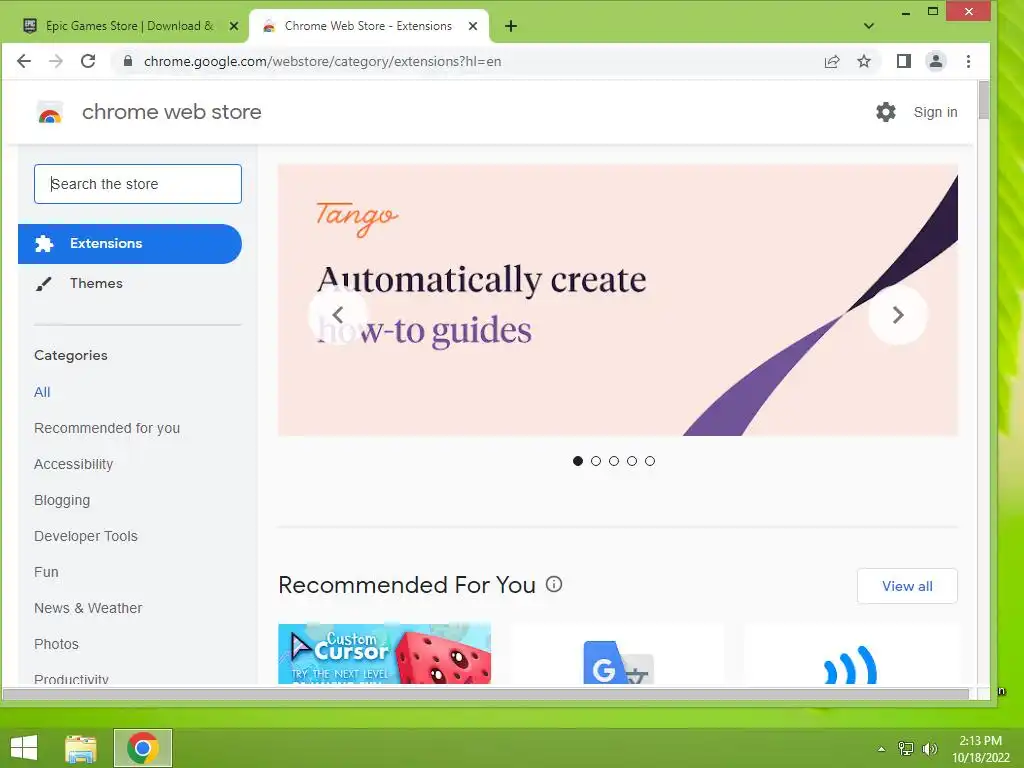Open the Developer Tools category
The width and height of the screenshot is (1024, 768).
click(x=86, y=536)
